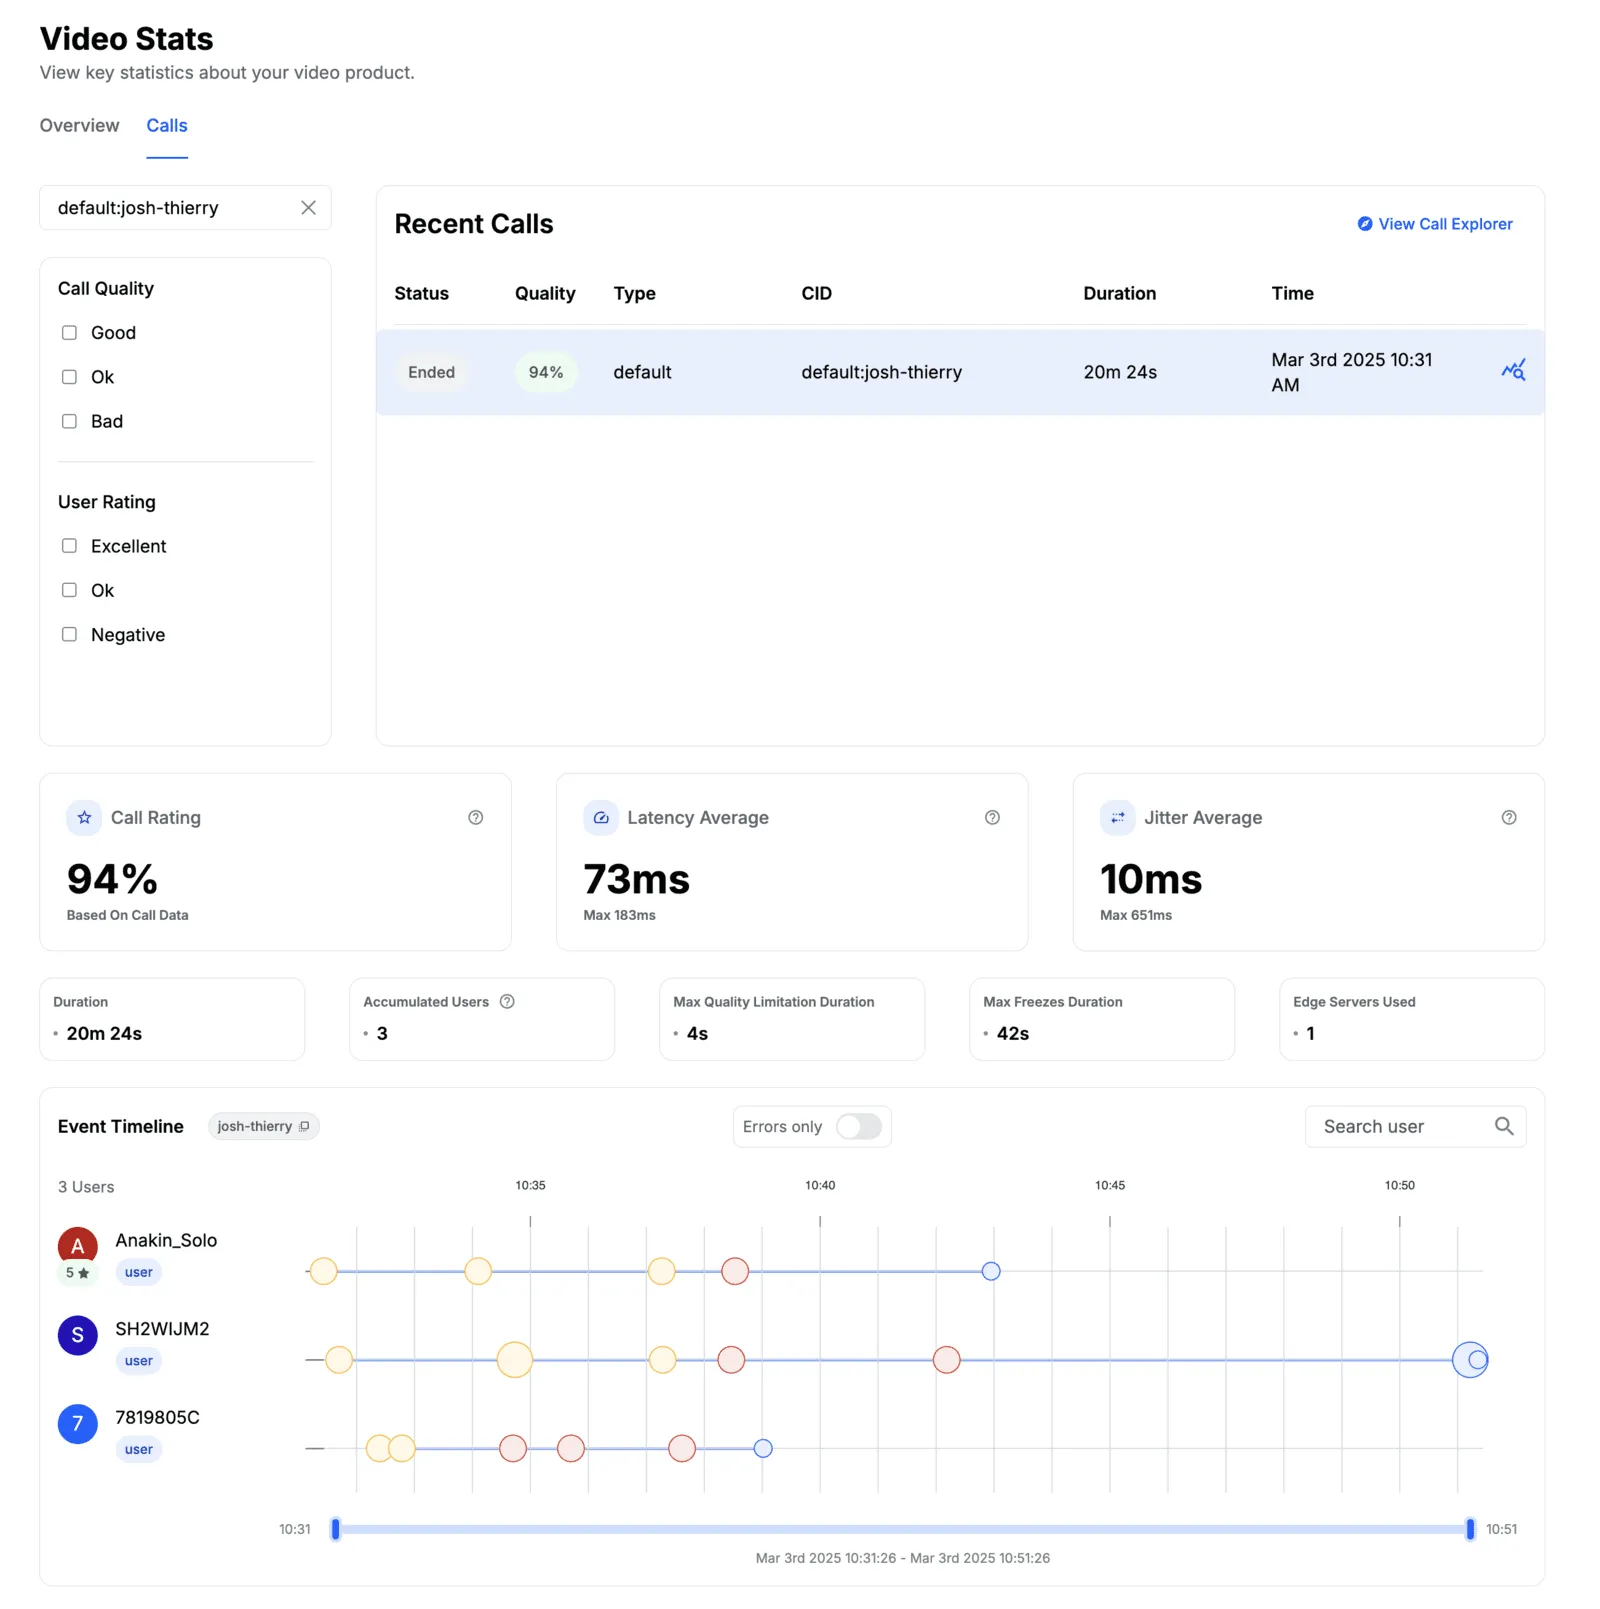Image resolution: width=1600 pixels, height=1609 pixels.
Task: Click search magnifier in Search user
Action: (x=1503, y=1126)
